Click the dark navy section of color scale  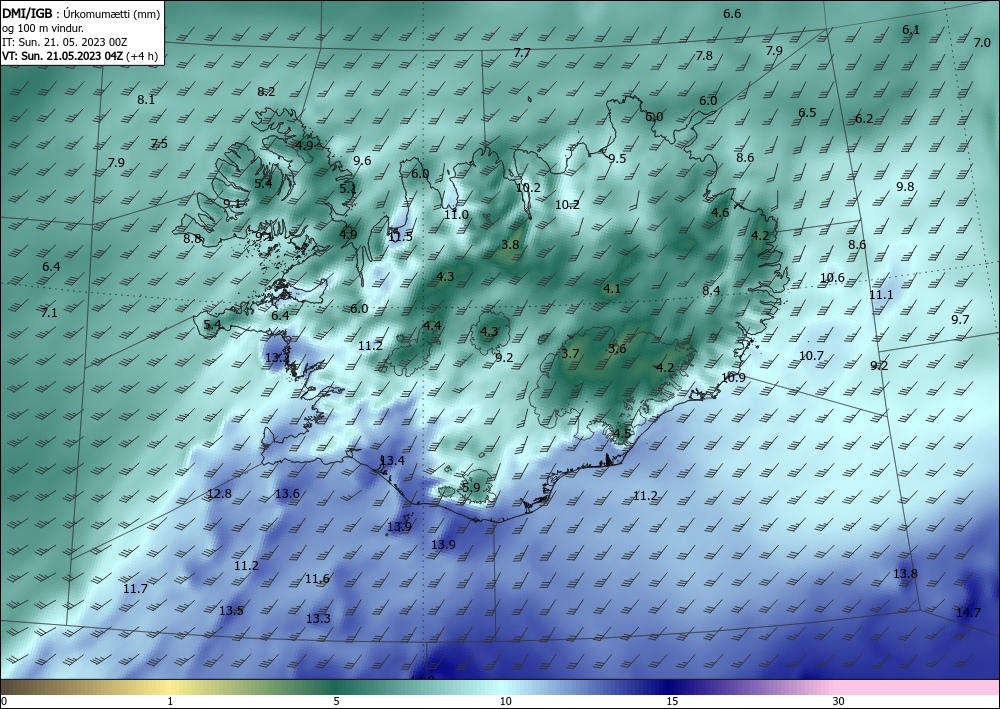pos(670,687)
